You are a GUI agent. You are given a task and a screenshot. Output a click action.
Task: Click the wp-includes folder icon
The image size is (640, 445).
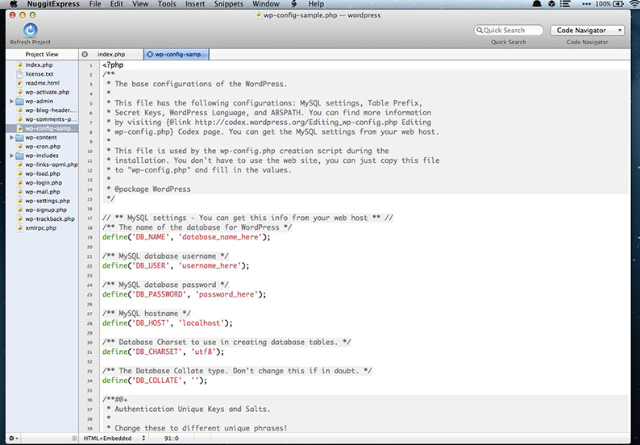[x=19, y=156]
